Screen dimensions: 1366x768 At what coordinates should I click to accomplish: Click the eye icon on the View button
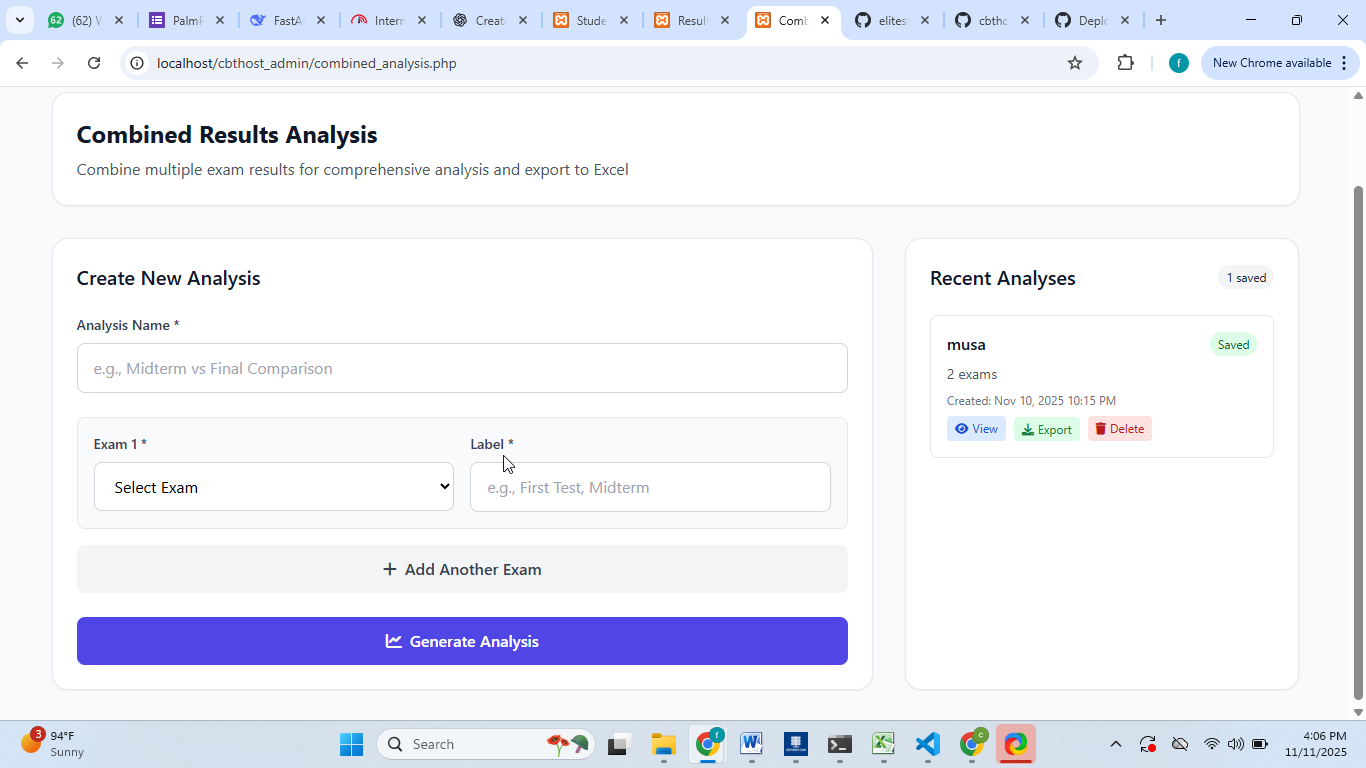[961, 429]
